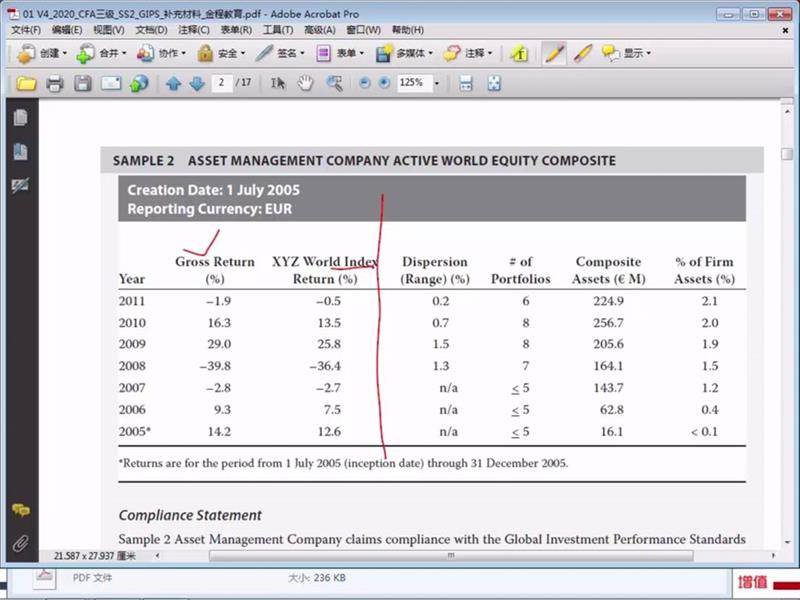Toggle the marquee zoom magnifier tool
This screenshot has height=600, width=800.
pos(334,83)
